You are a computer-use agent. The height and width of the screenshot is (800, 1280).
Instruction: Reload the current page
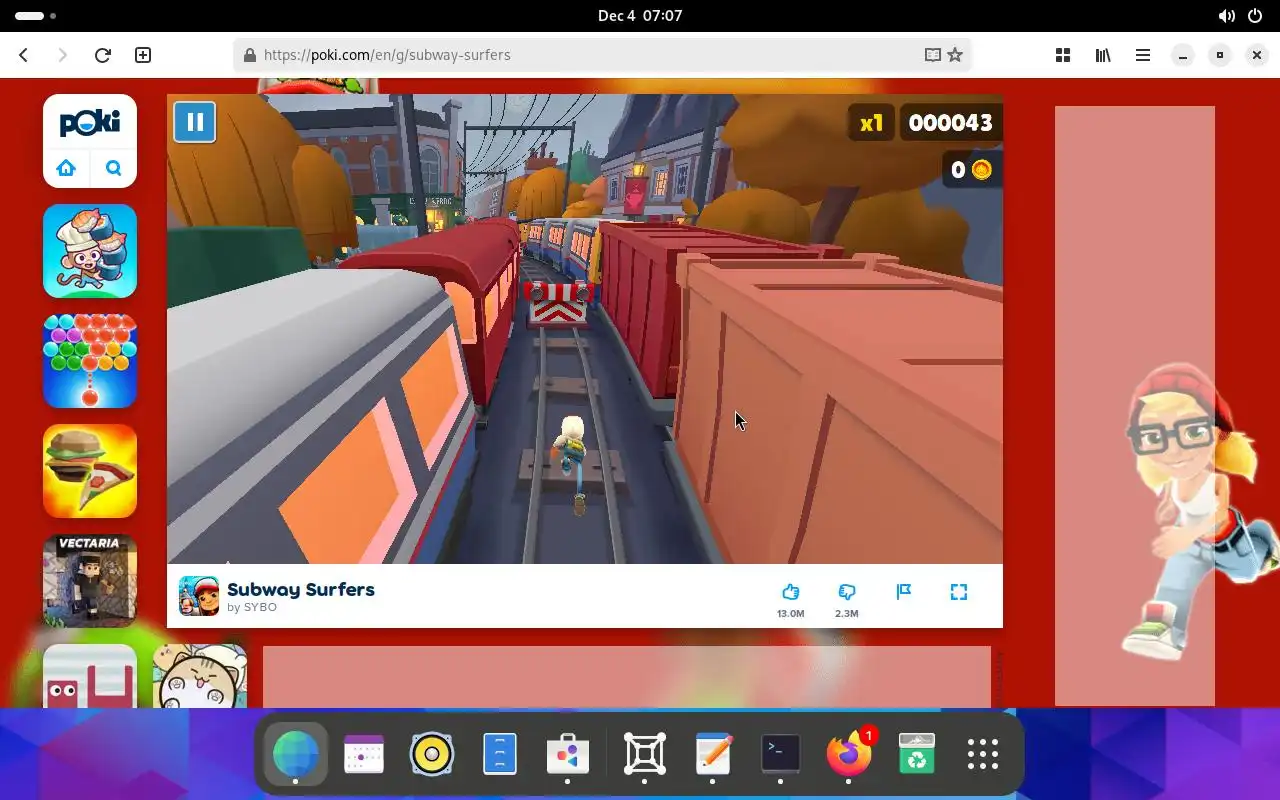102,55
